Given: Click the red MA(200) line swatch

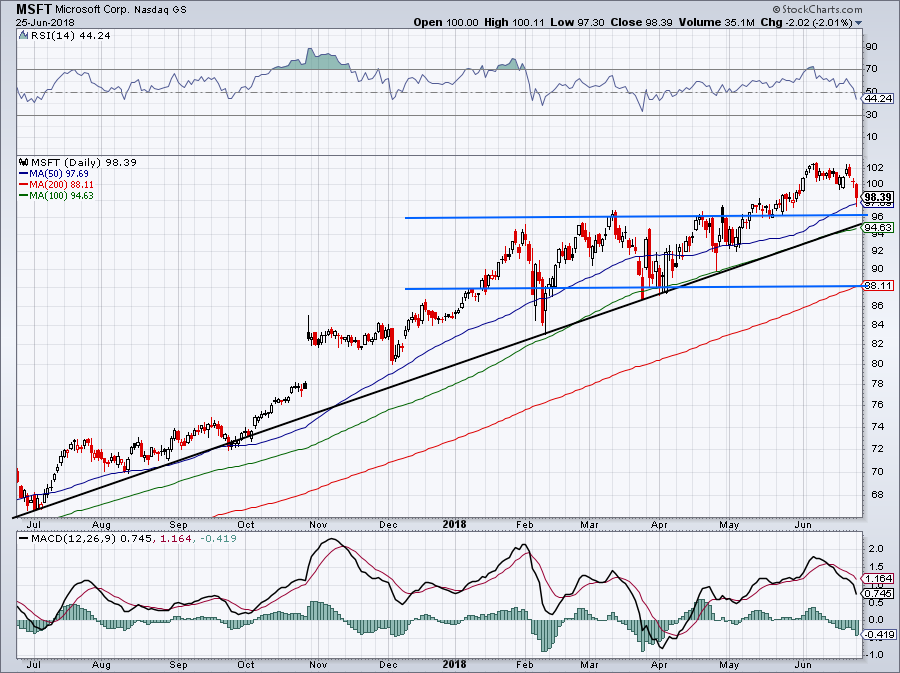Looking at the screenshot, I should 24,185.
